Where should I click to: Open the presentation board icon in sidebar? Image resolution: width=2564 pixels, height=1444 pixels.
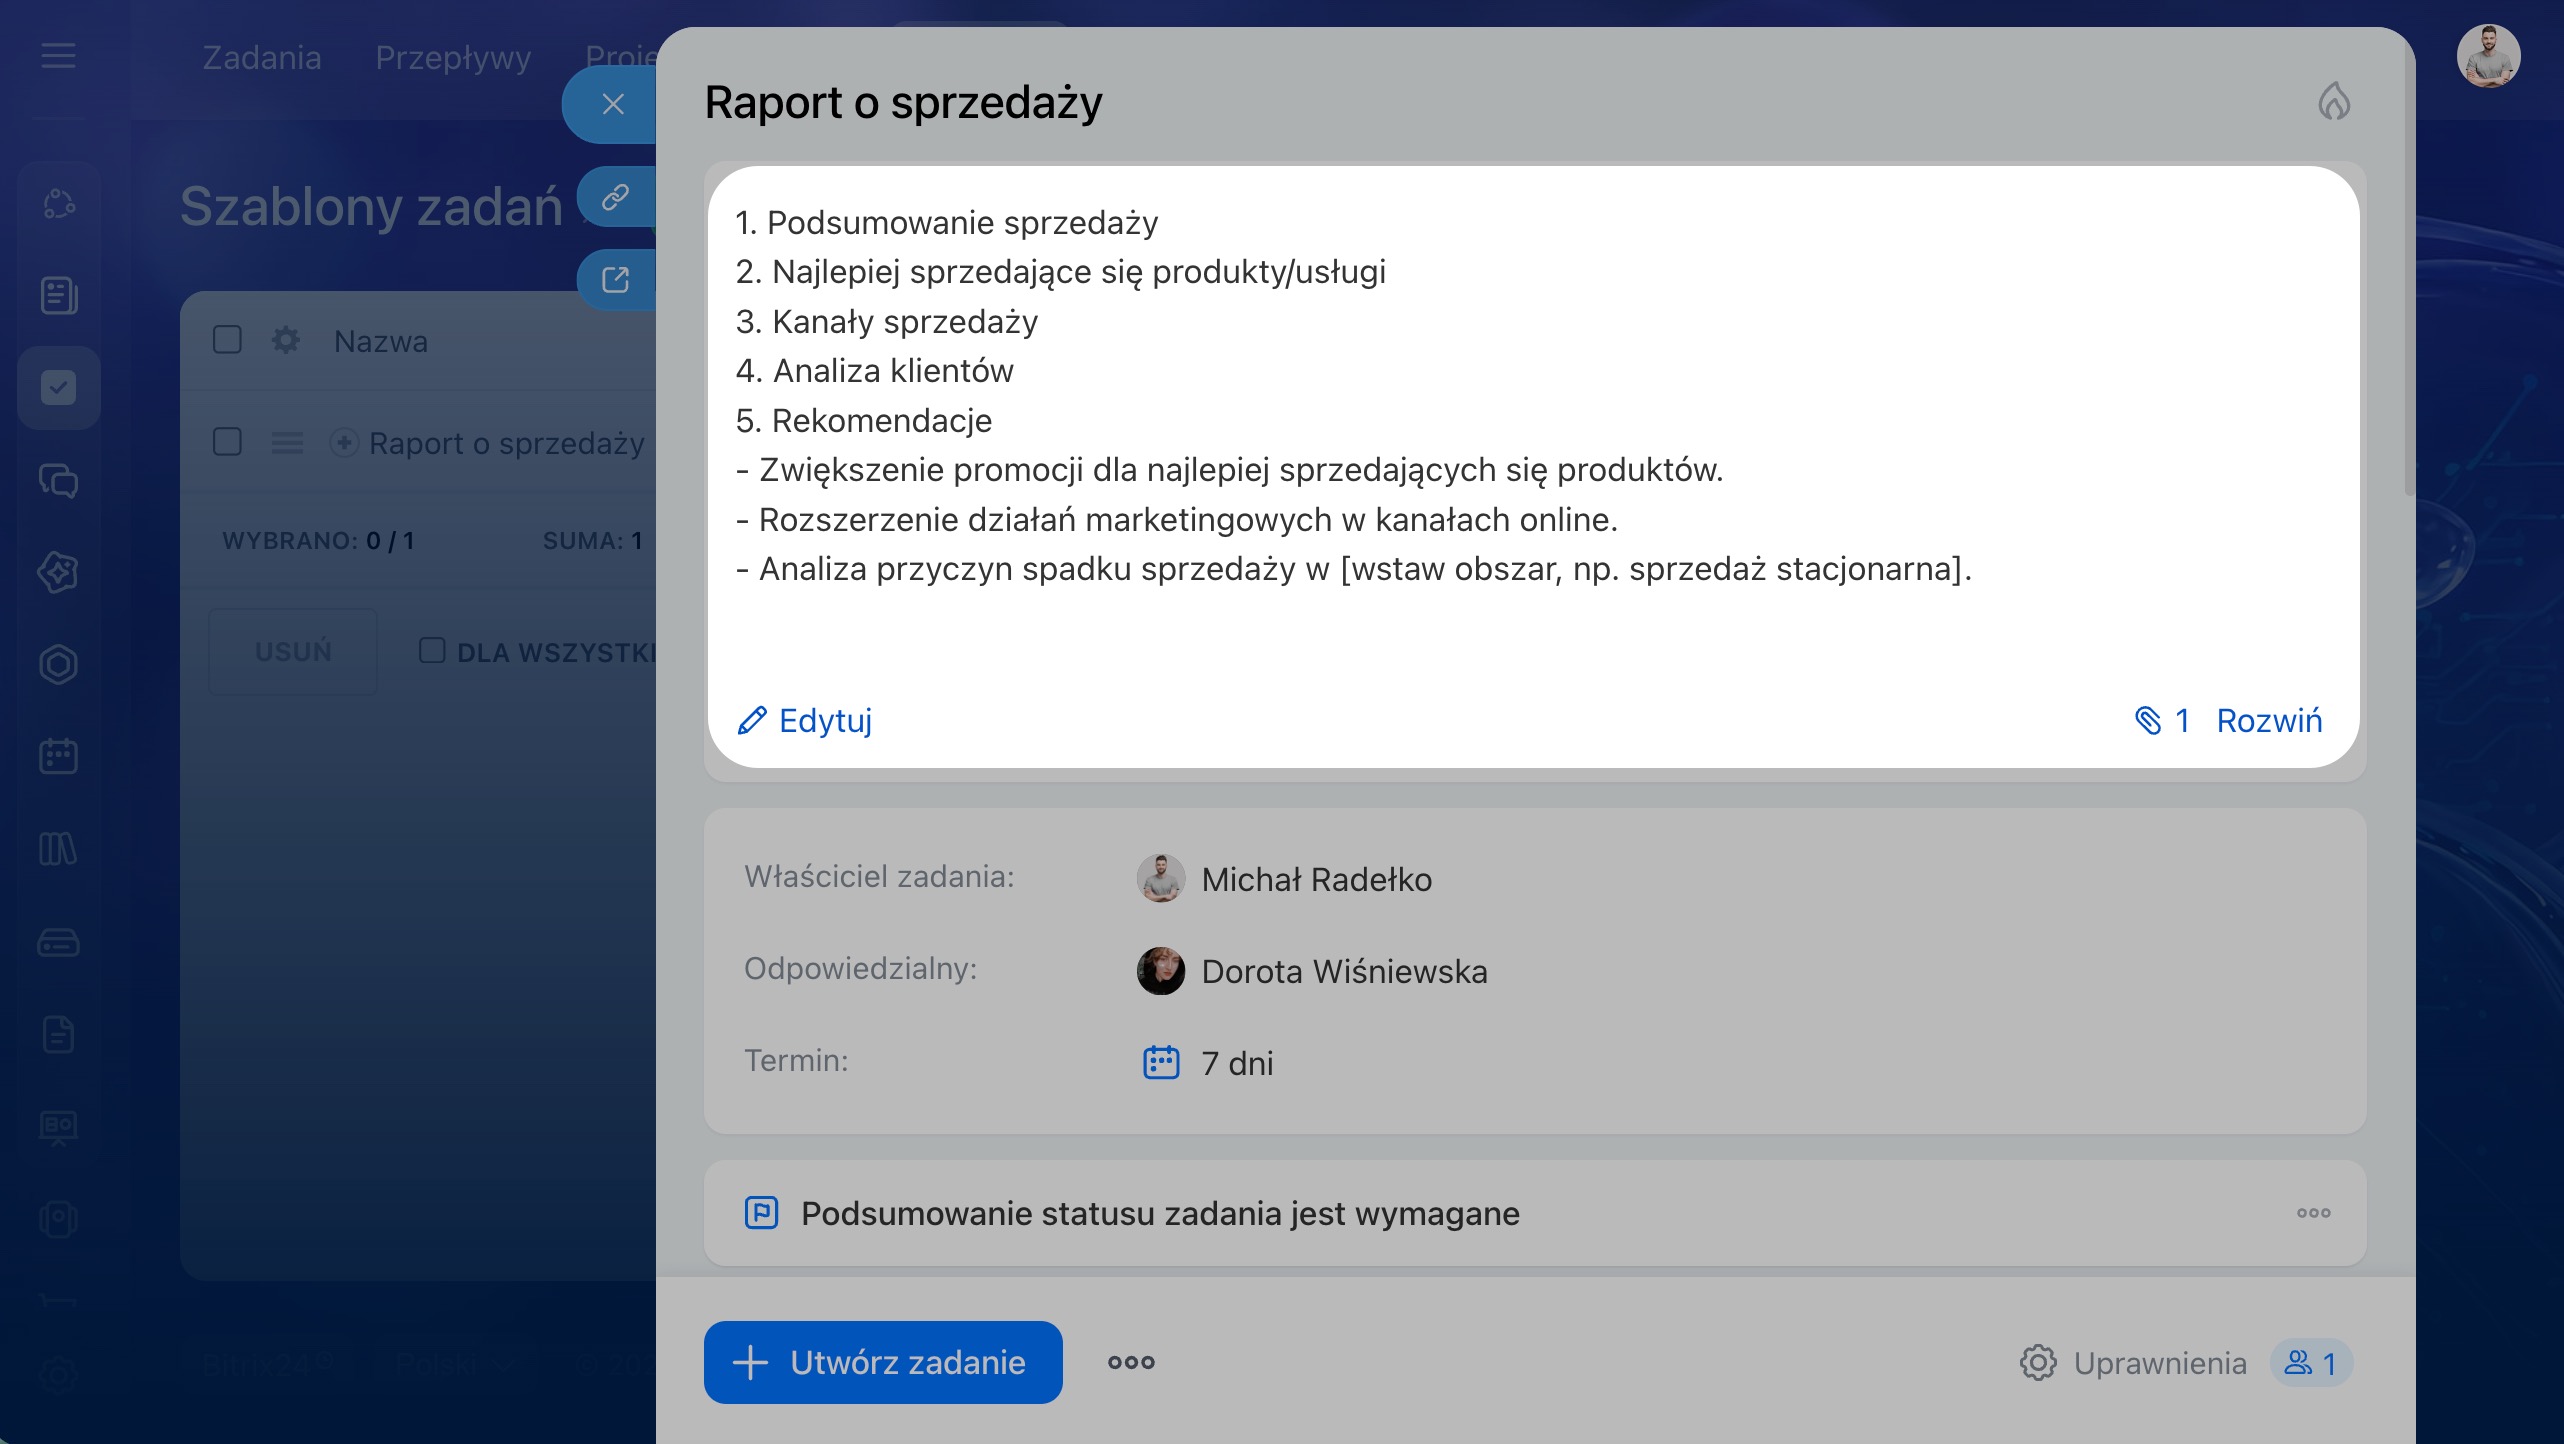(58, 1127)
